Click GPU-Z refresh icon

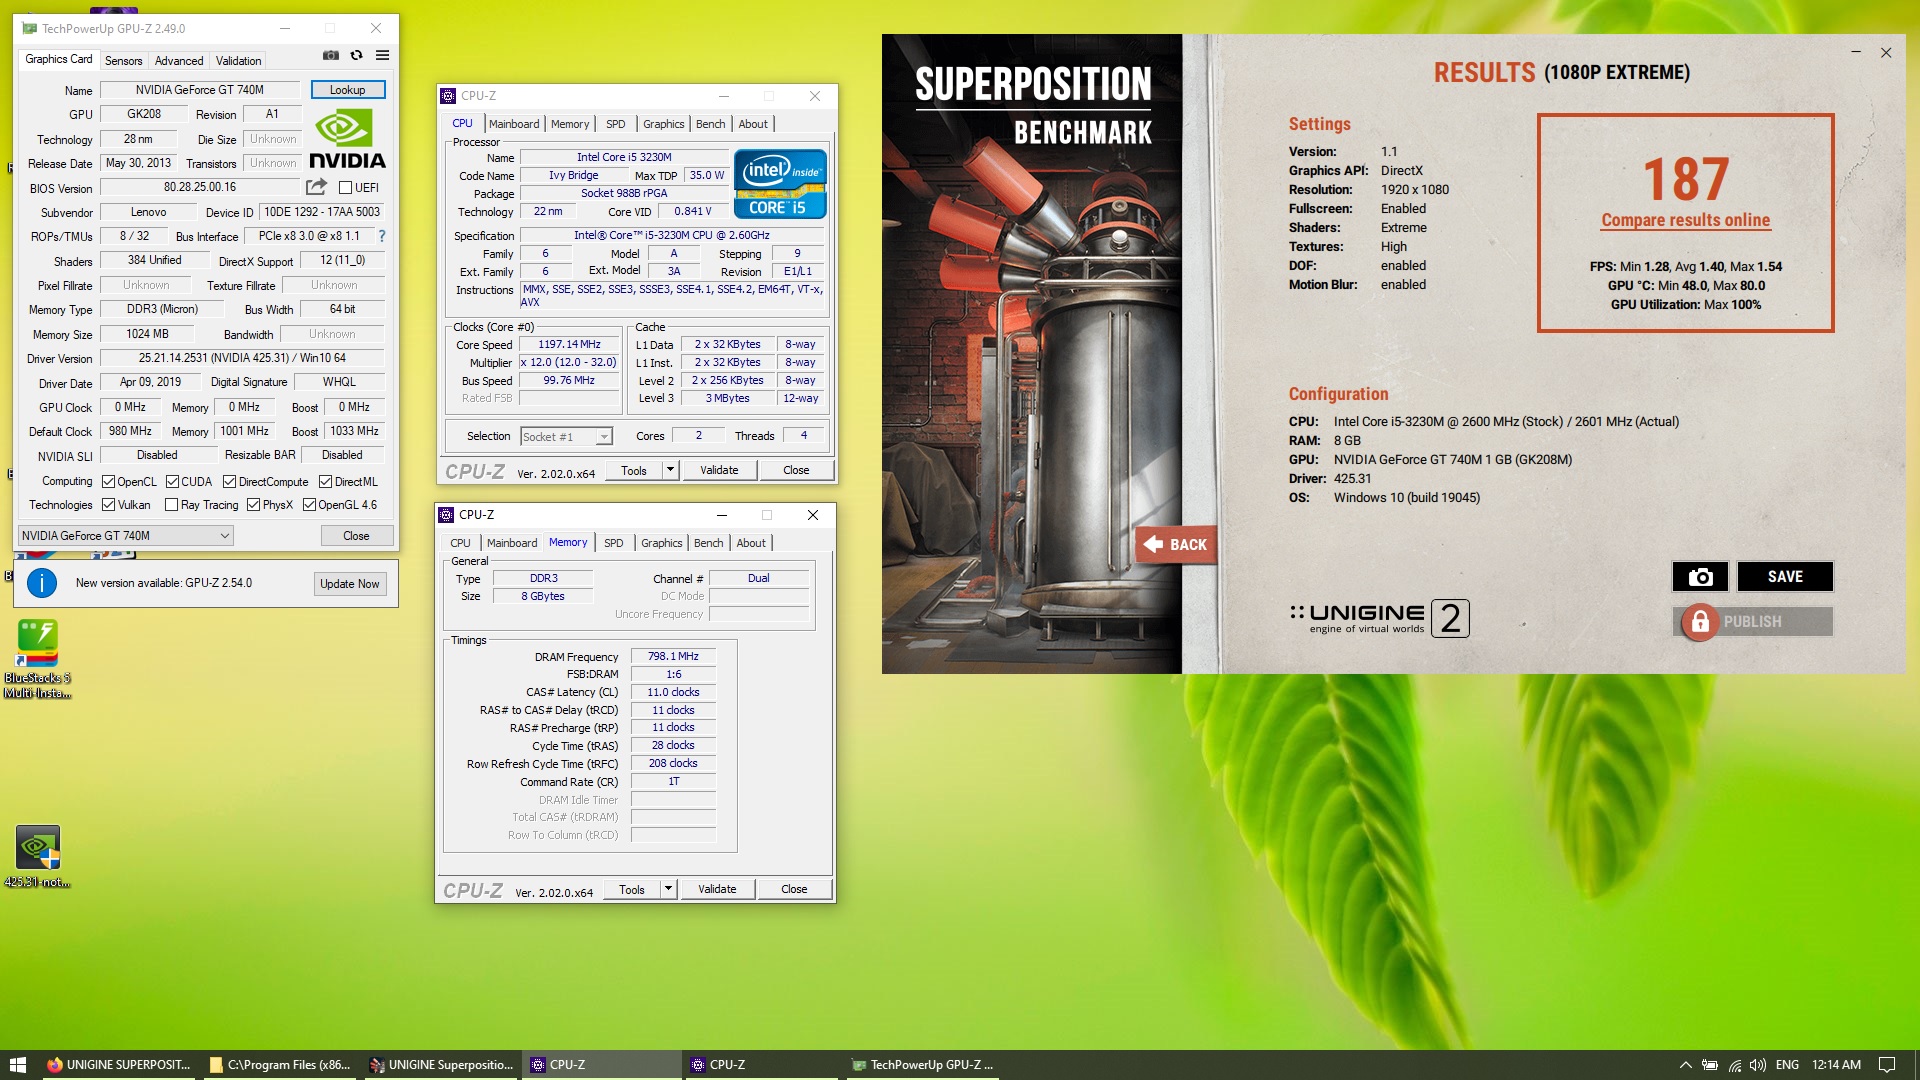pos(356,56)
